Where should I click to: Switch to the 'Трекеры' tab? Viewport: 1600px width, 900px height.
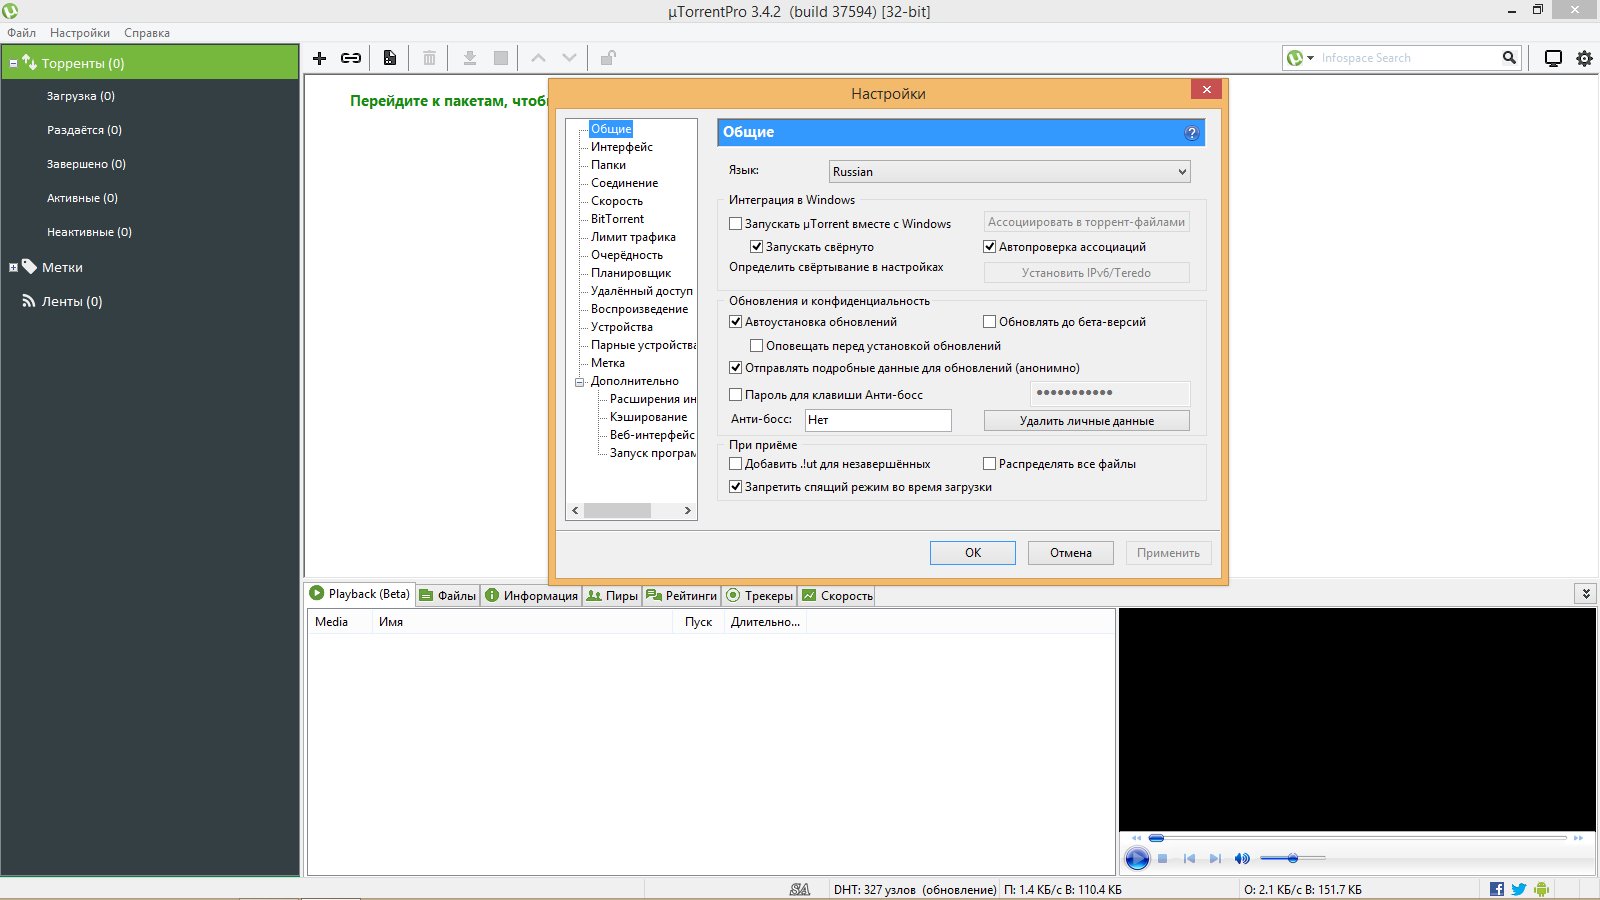point(759,596)
